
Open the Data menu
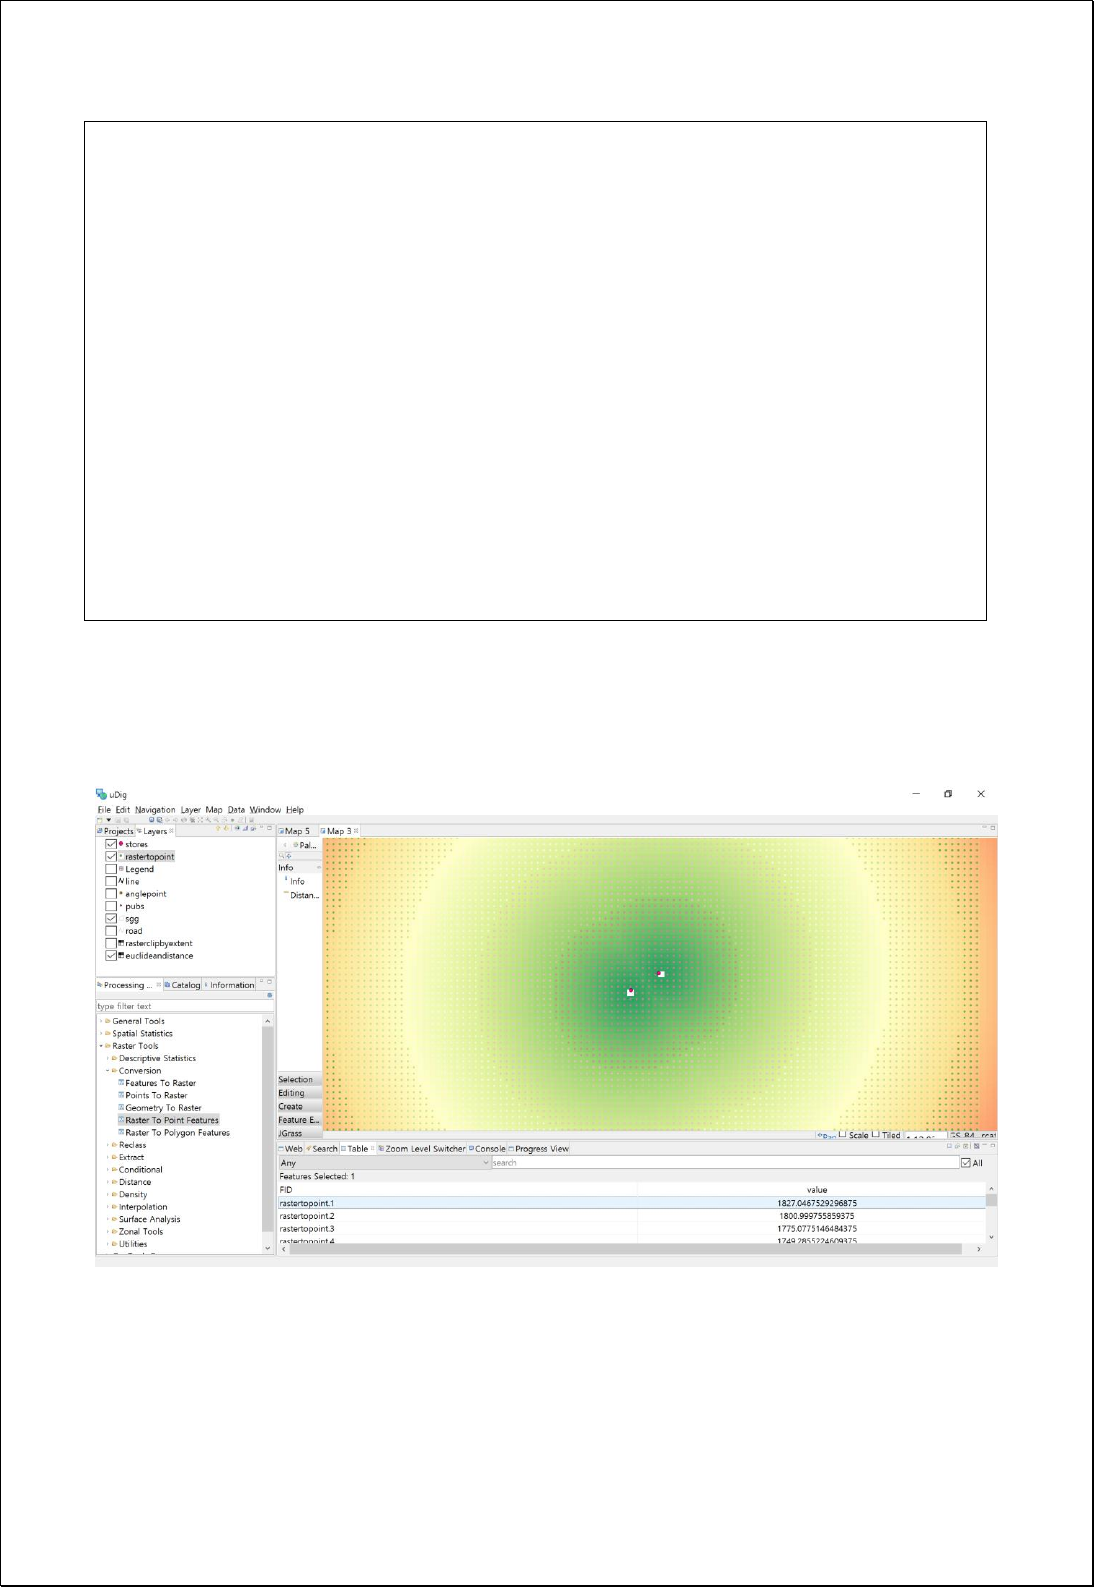[236, 810]
